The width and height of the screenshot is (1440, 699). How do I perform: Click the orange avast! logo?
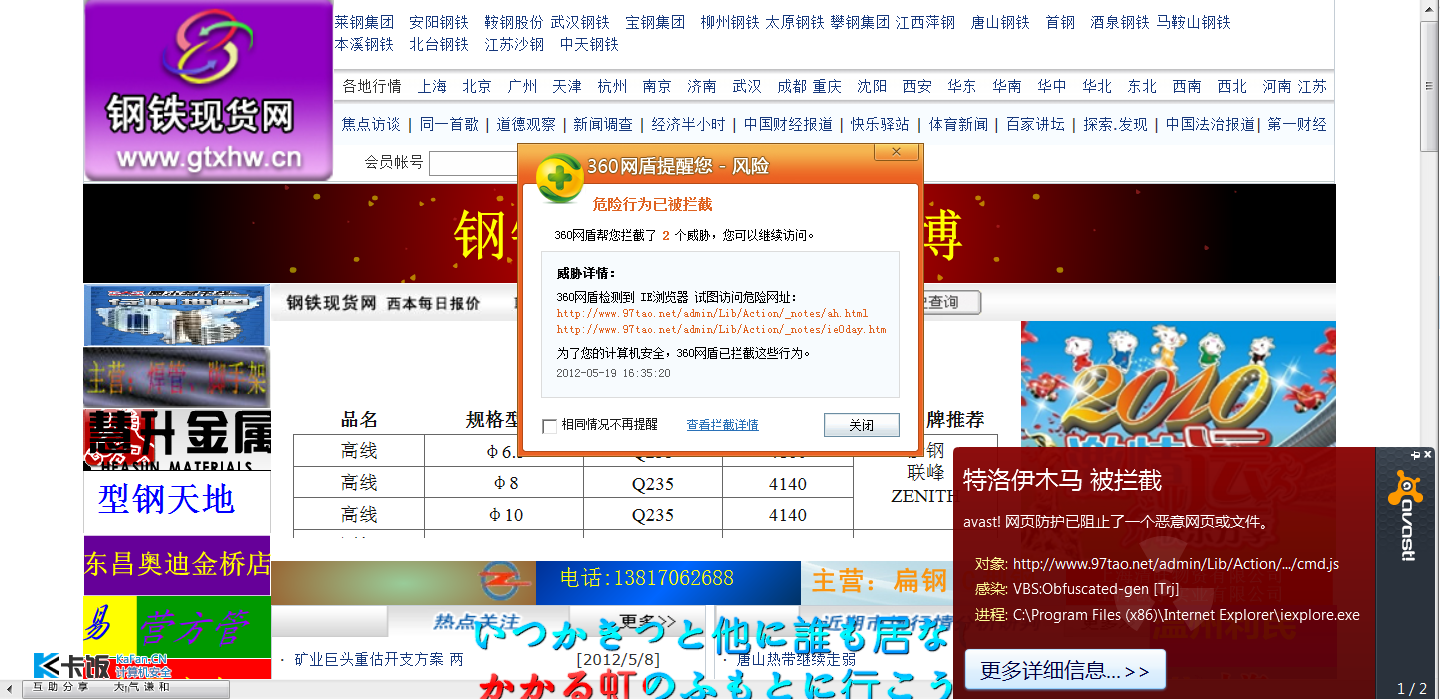point(1406,487)
